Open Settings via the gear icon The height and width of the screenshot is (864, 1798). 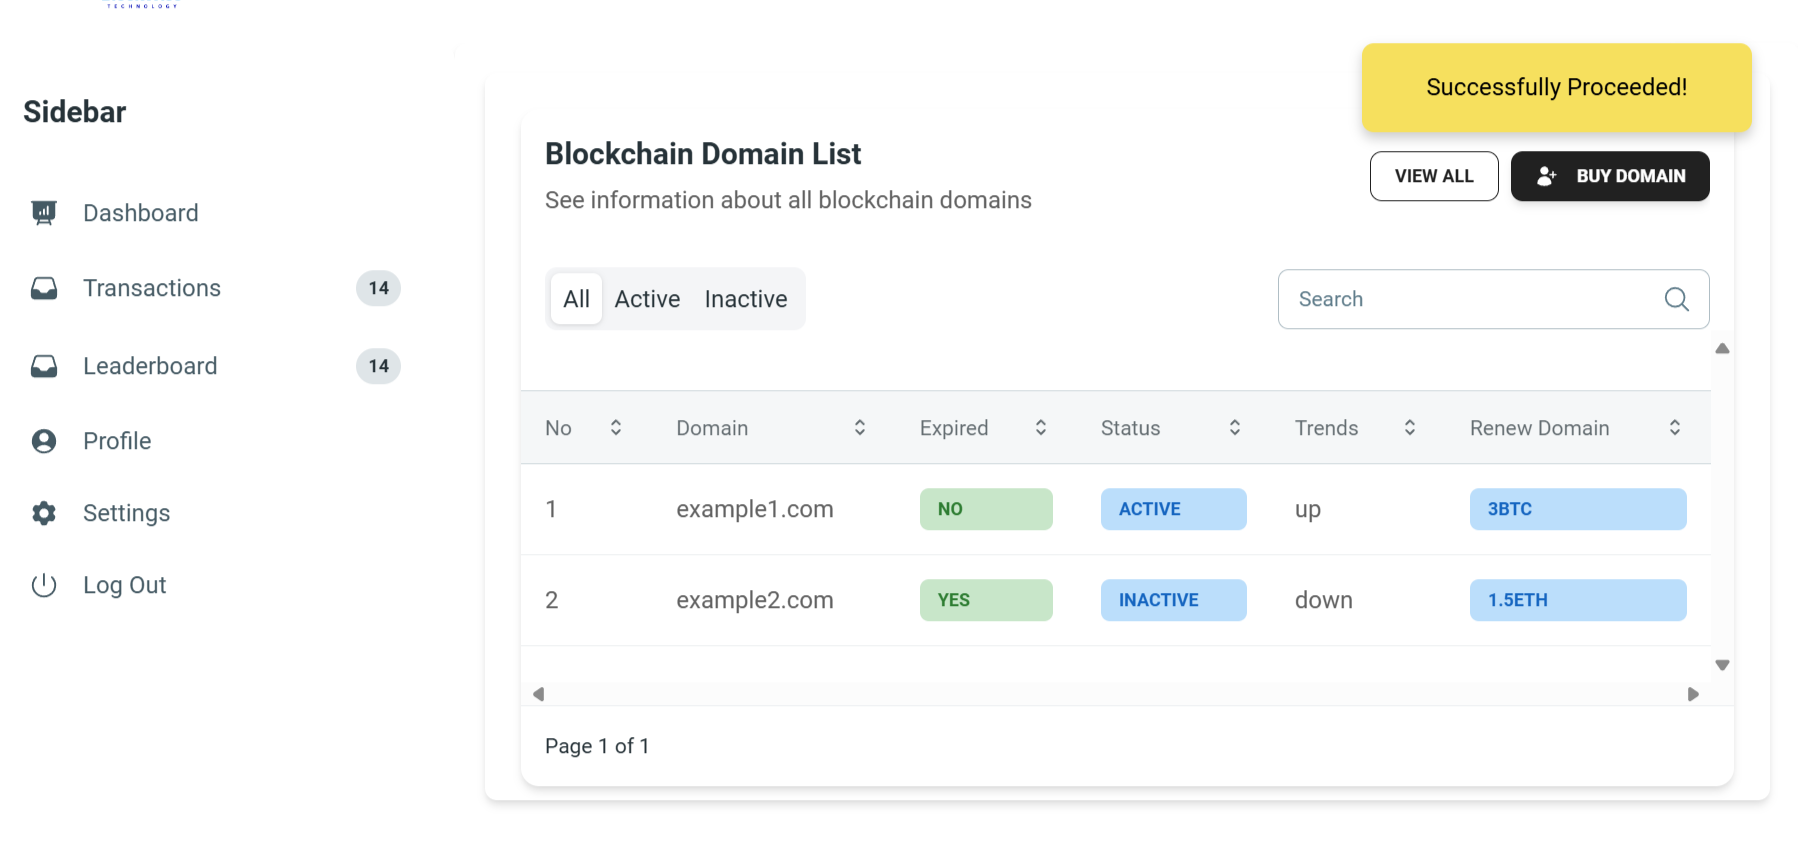(44, 513)
